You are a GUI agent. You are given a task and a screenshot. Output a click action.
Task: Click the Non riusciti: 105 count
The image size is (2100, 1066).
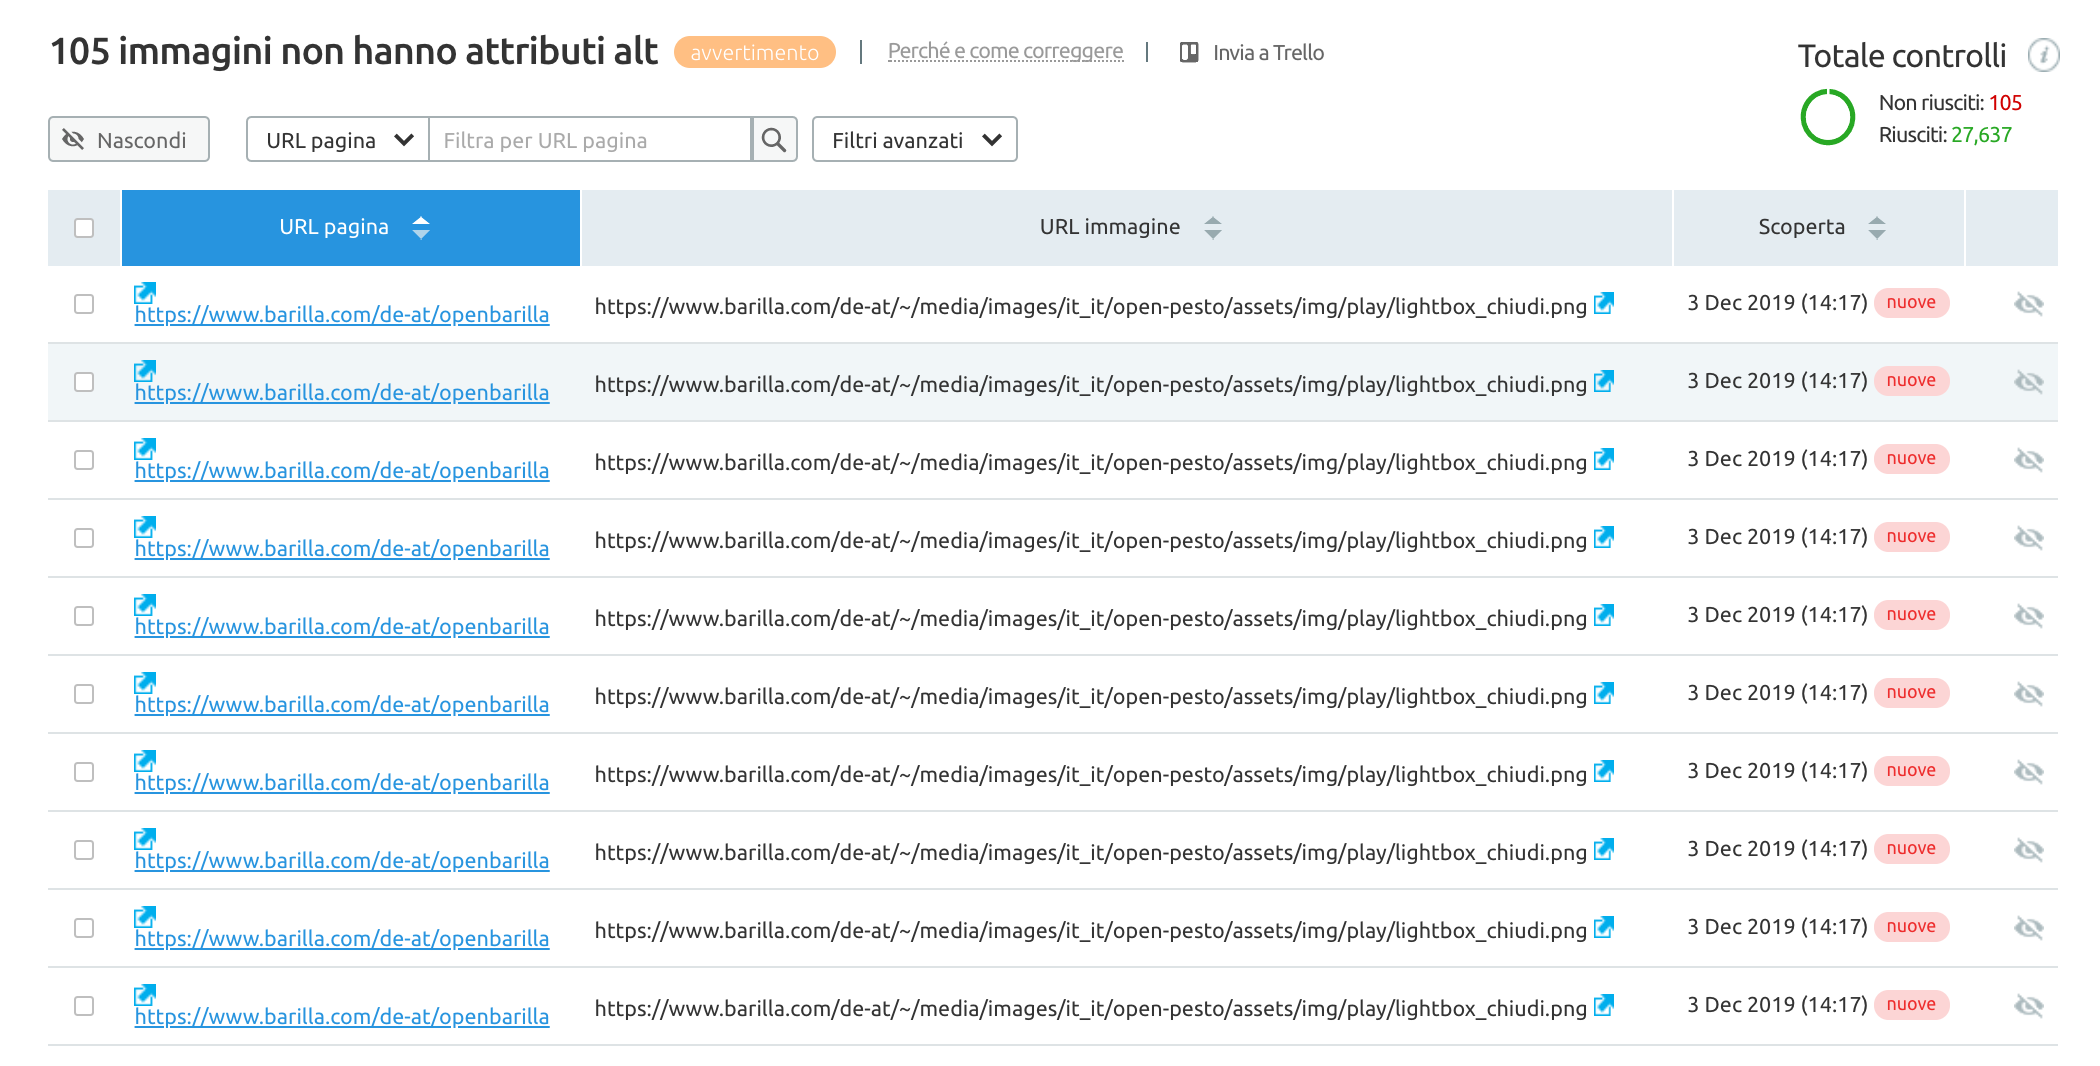(x=1950, y=103)
